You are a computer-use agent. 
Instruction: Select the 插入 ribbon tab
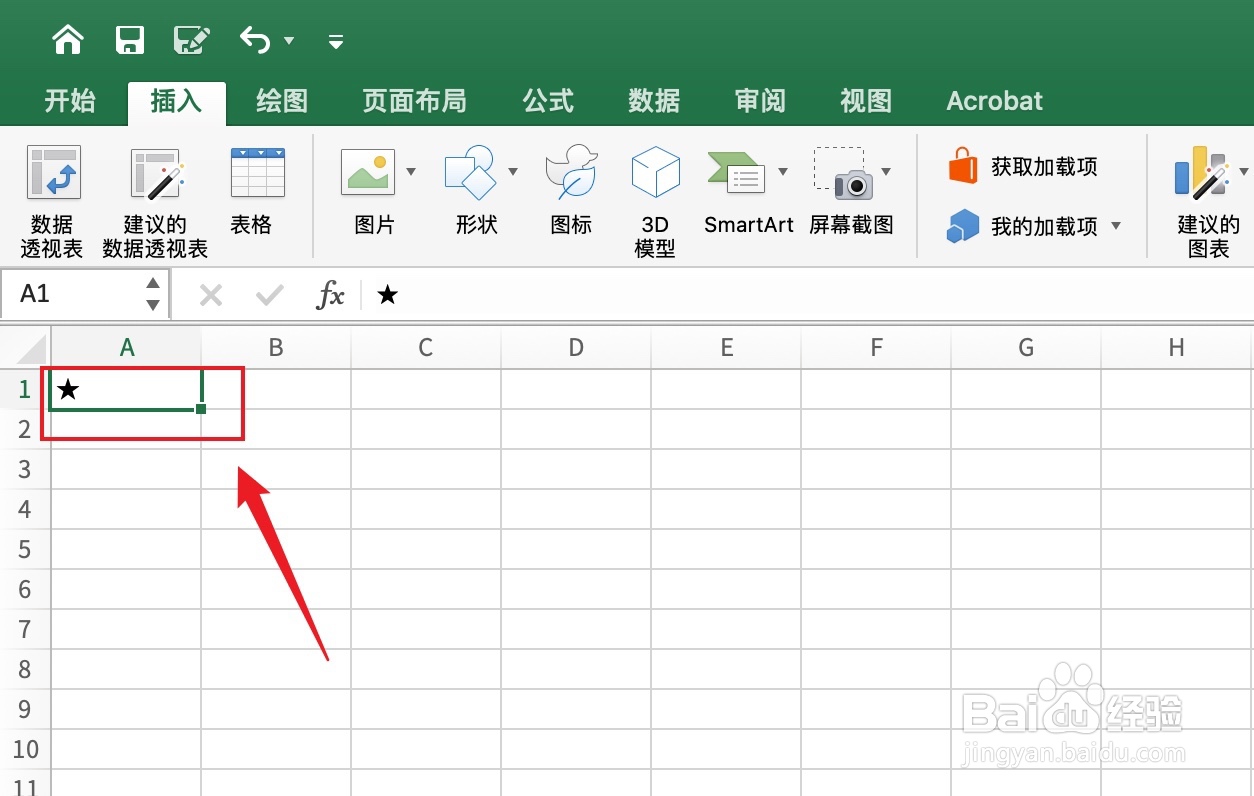click(x=176, y=101)
